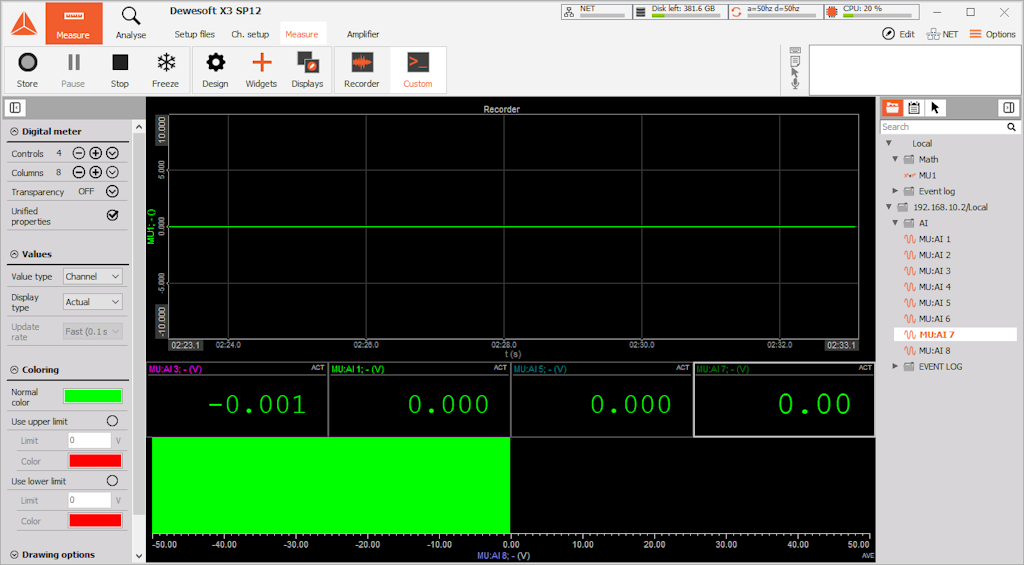Enable Use upper limit
1024x565 pixels.
[x=112, y=421]
